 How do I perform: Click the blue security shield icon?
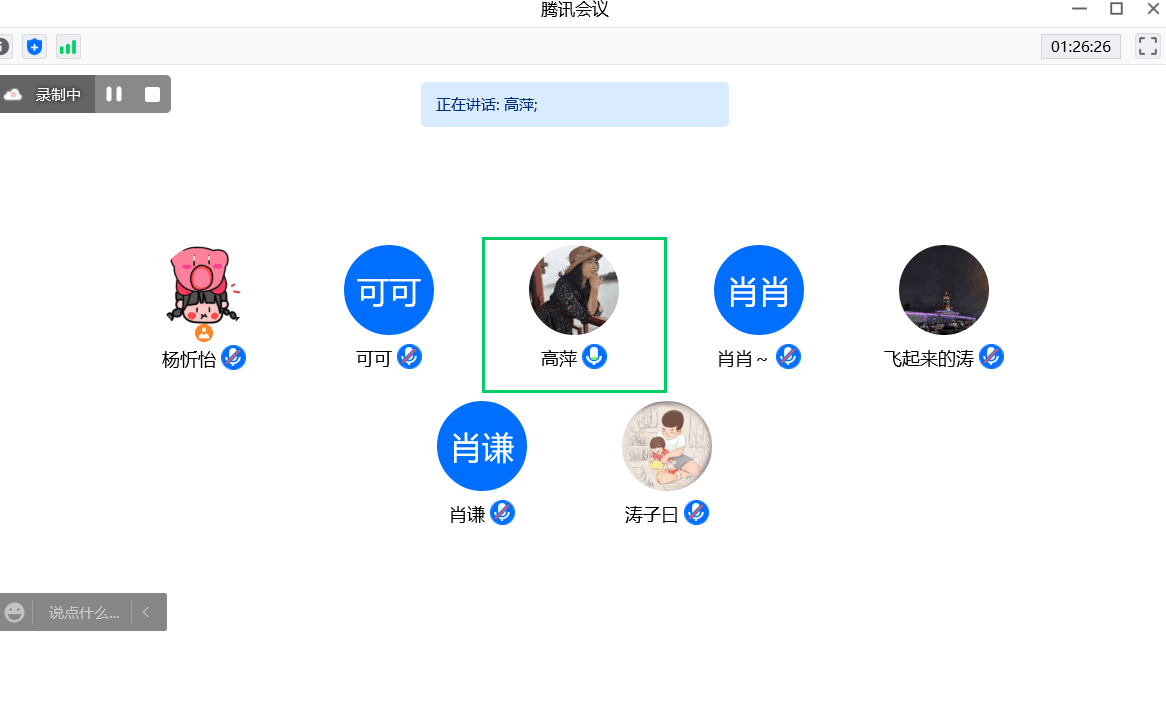point(34,47)
